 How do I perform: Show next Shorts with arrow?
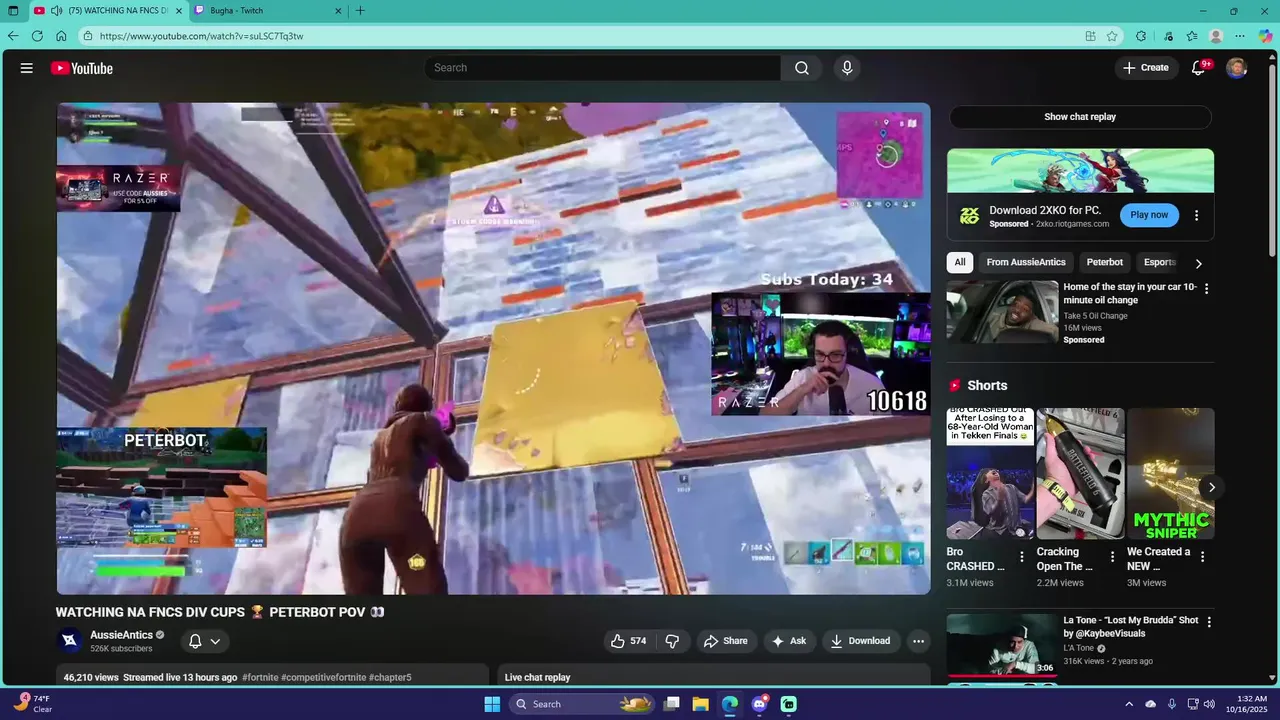[1211, 487]
